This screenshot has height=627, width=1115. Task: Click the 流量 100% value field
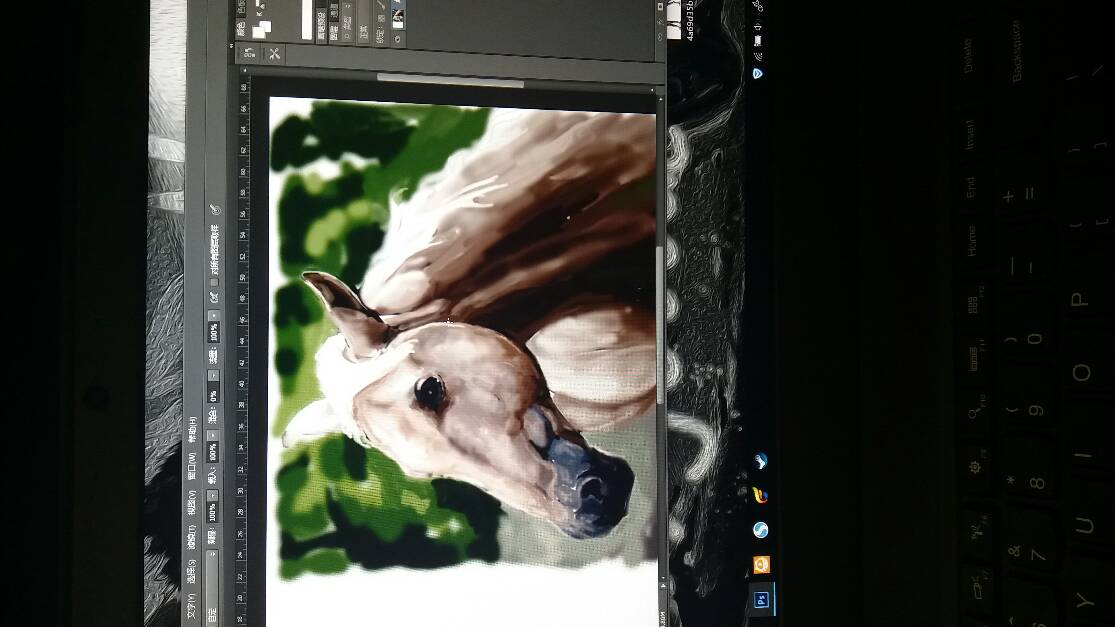coord(213,332)
